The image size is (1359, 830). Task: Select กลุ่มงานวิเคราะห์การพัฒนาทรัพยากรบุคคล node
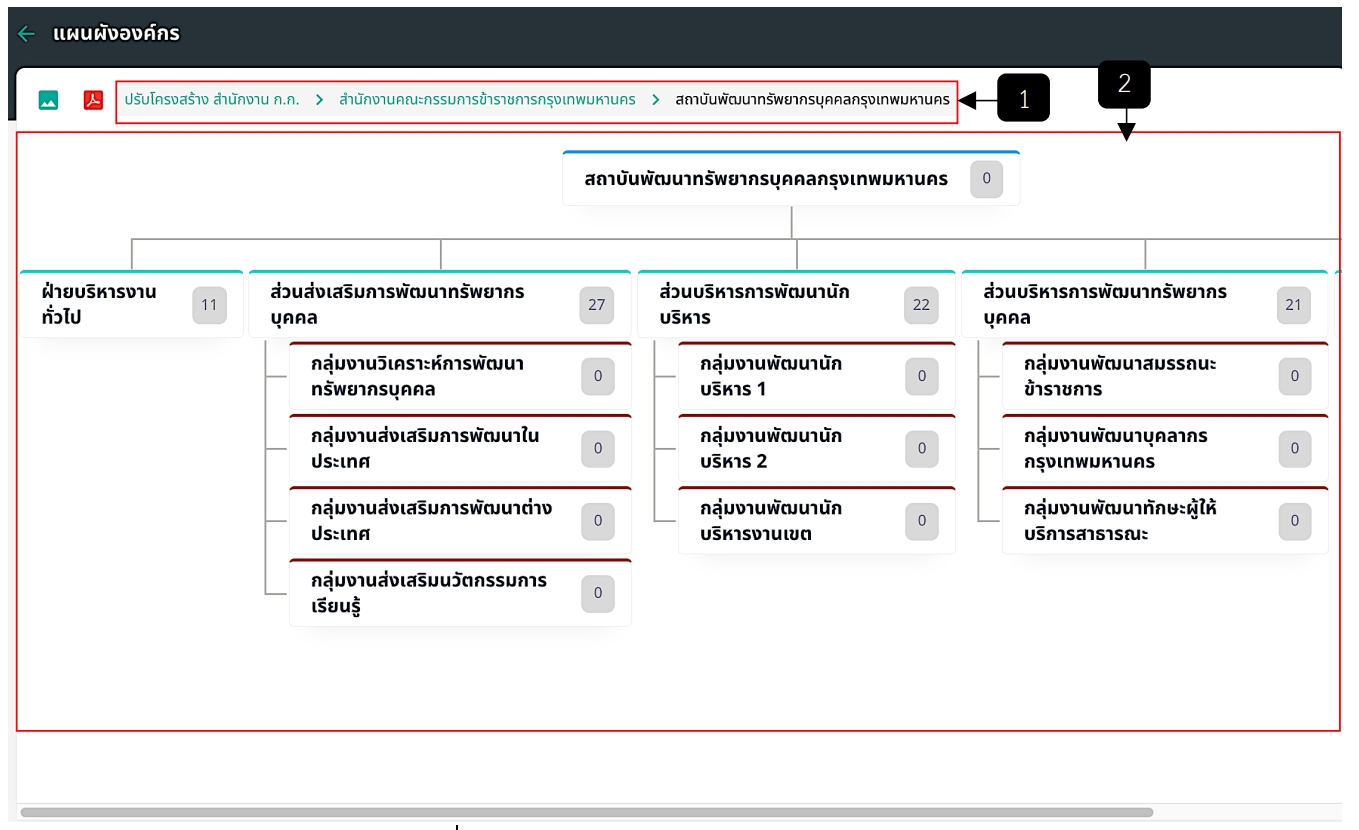pyautogui.click(x=460, y=376)
